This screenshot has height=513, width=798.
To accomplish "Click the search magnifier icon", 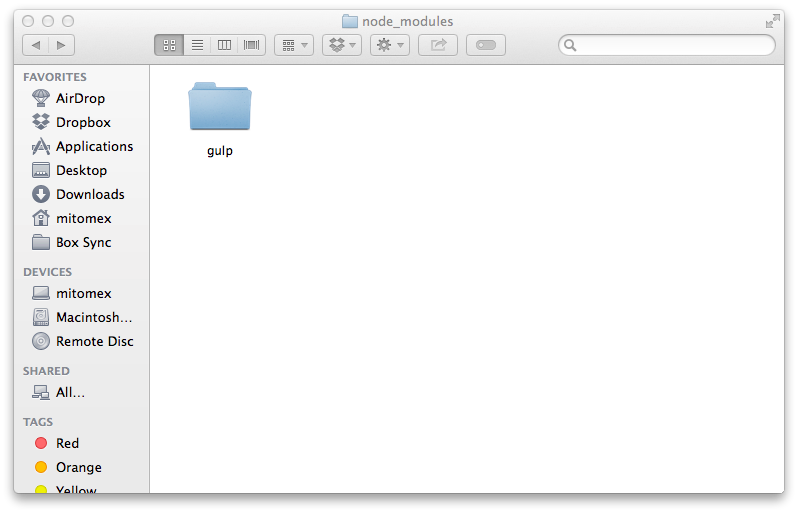I will point(570,45).
